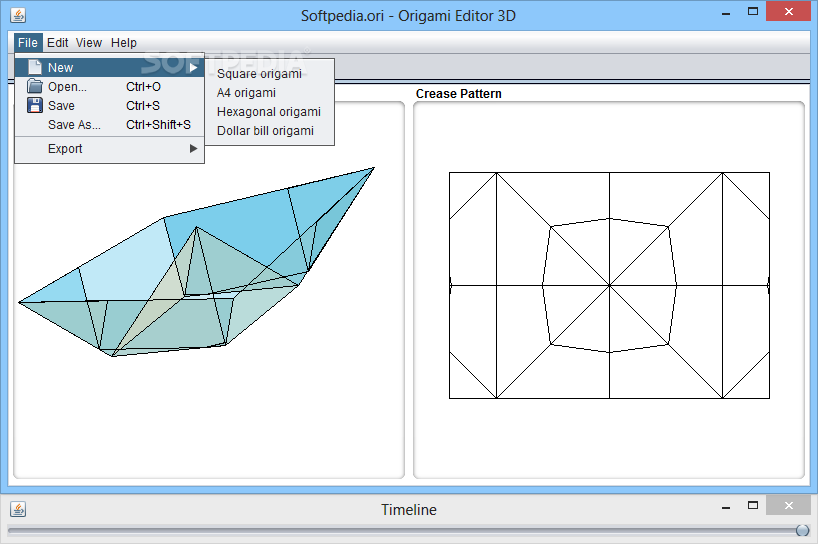Open the Edit menu
This screenshot has height=544, width=818.
coord(57,43)
